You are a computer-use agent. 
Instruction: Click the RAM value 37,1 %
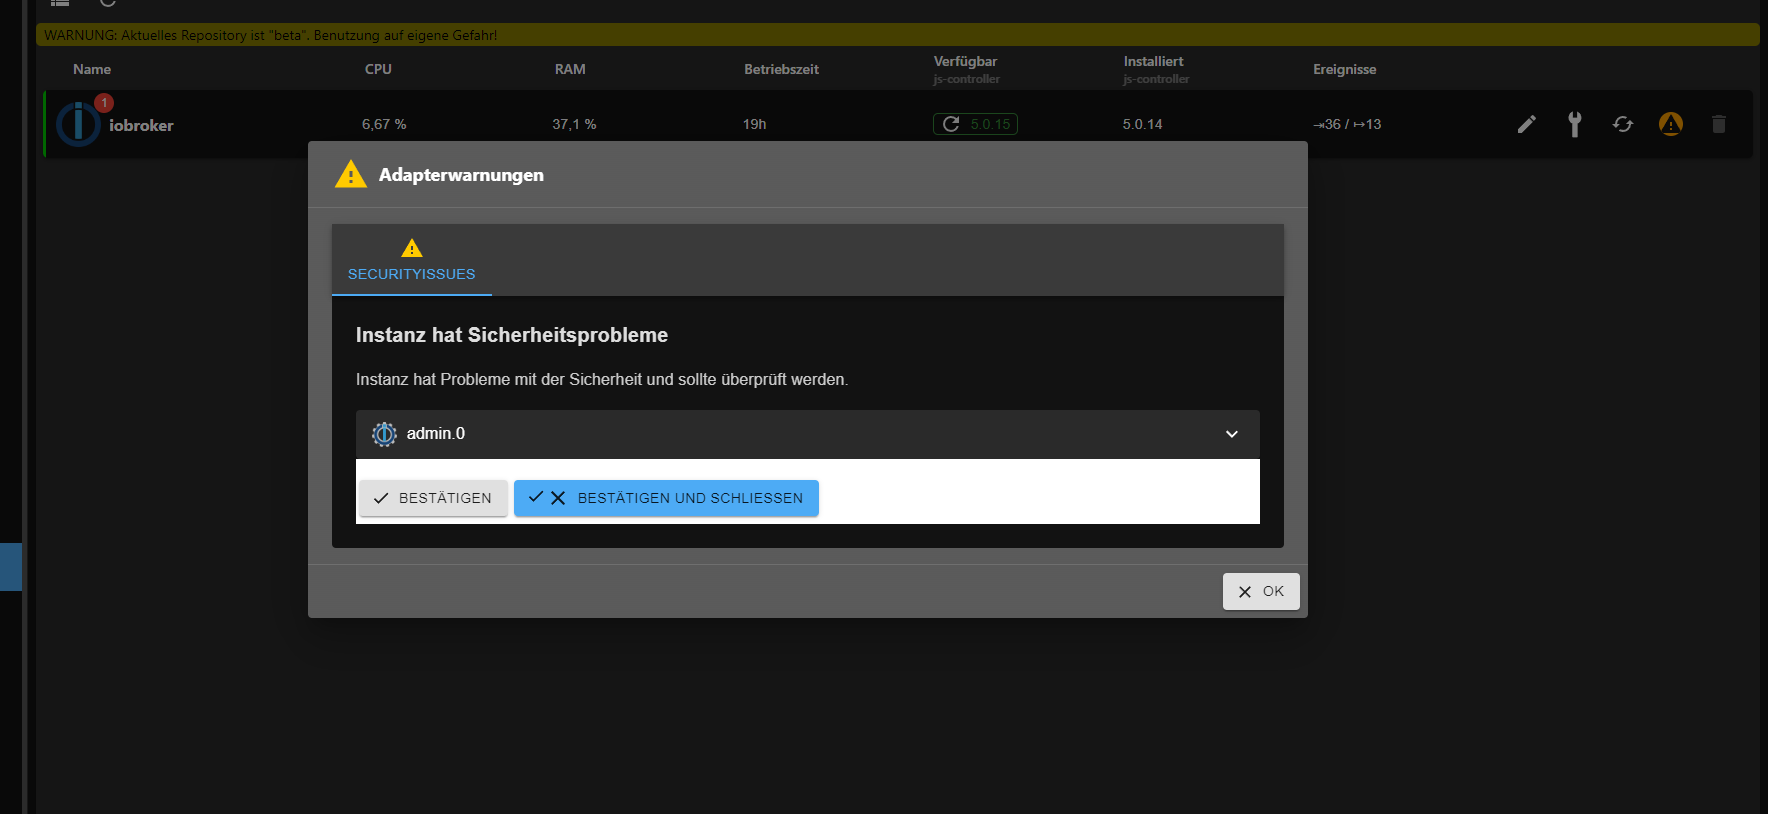(574, 124)
